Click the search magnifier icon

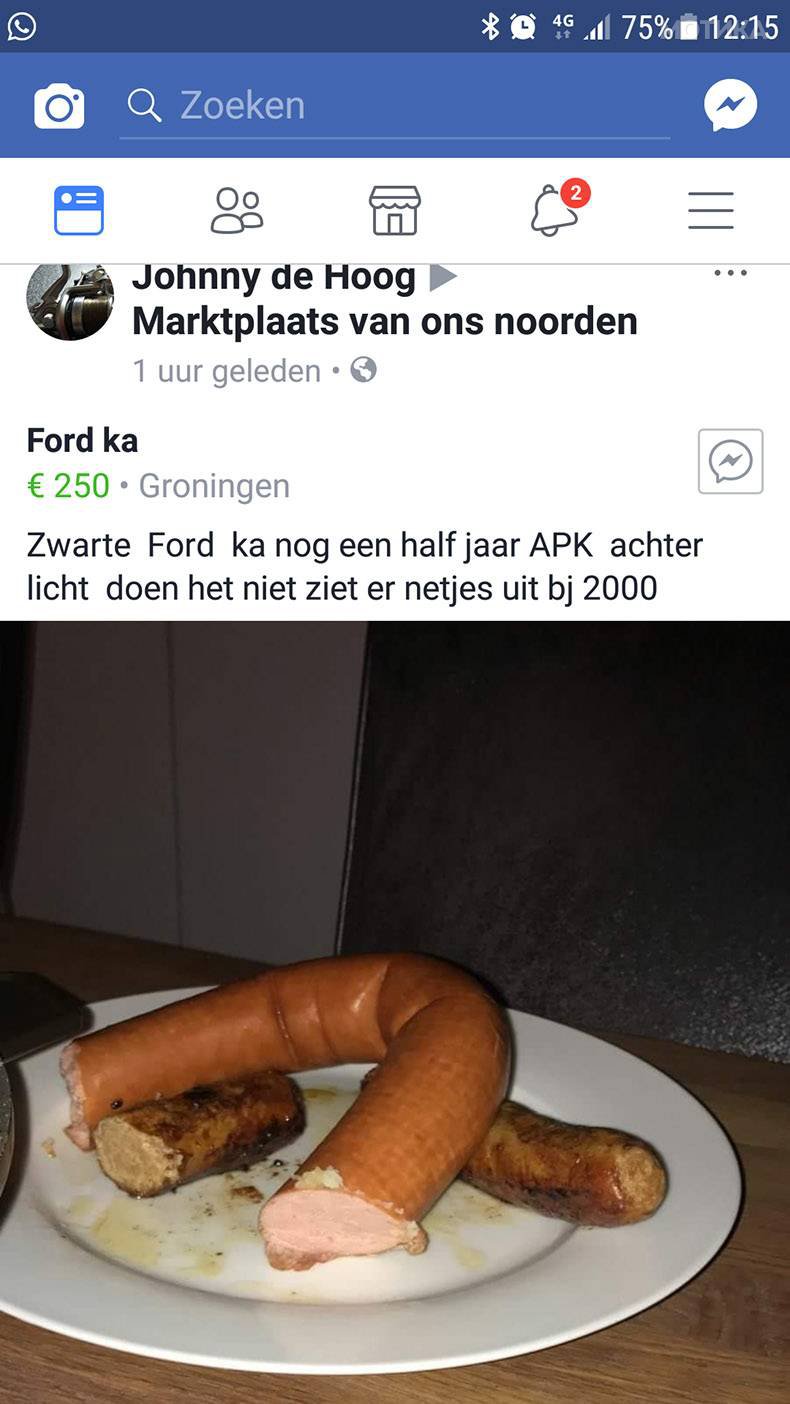point(145,105)
